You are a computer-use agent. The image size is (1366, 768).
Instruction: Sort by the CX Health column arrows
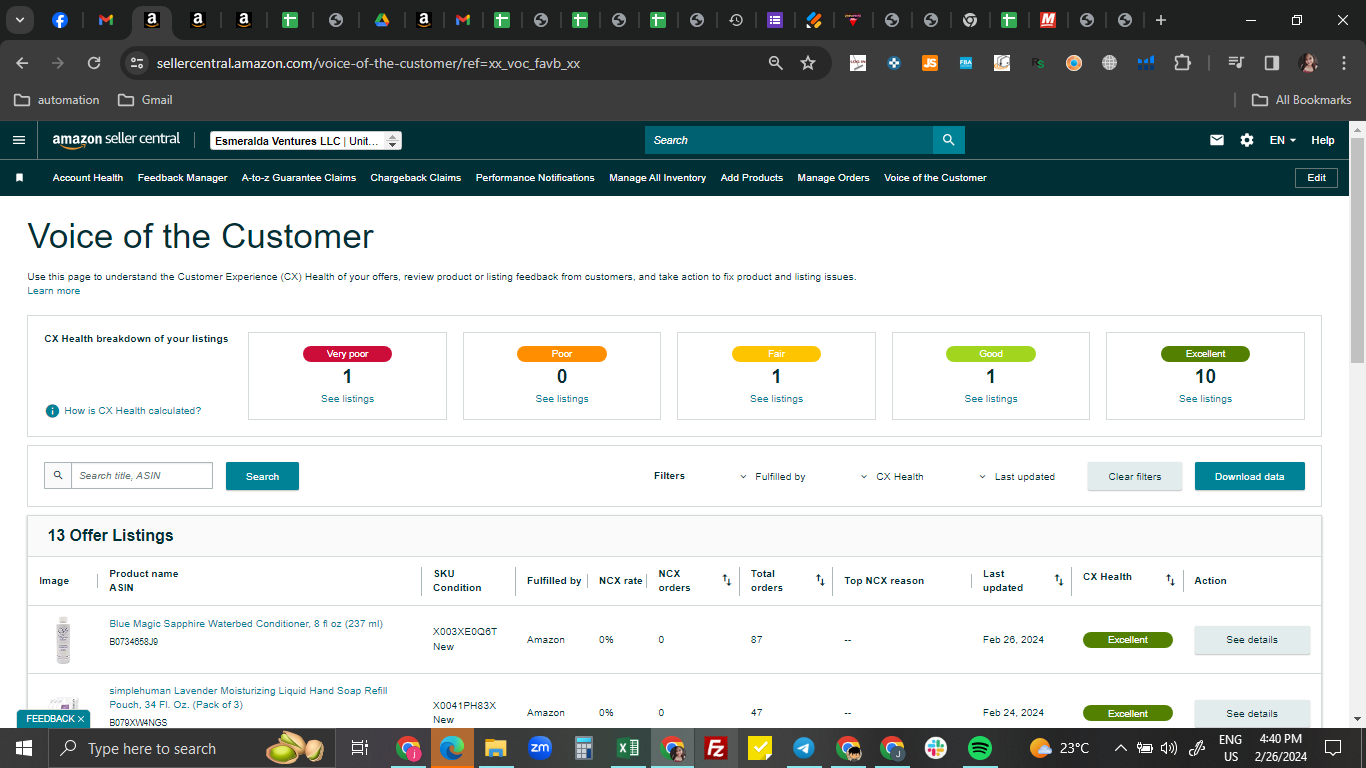coord(1170,580)
